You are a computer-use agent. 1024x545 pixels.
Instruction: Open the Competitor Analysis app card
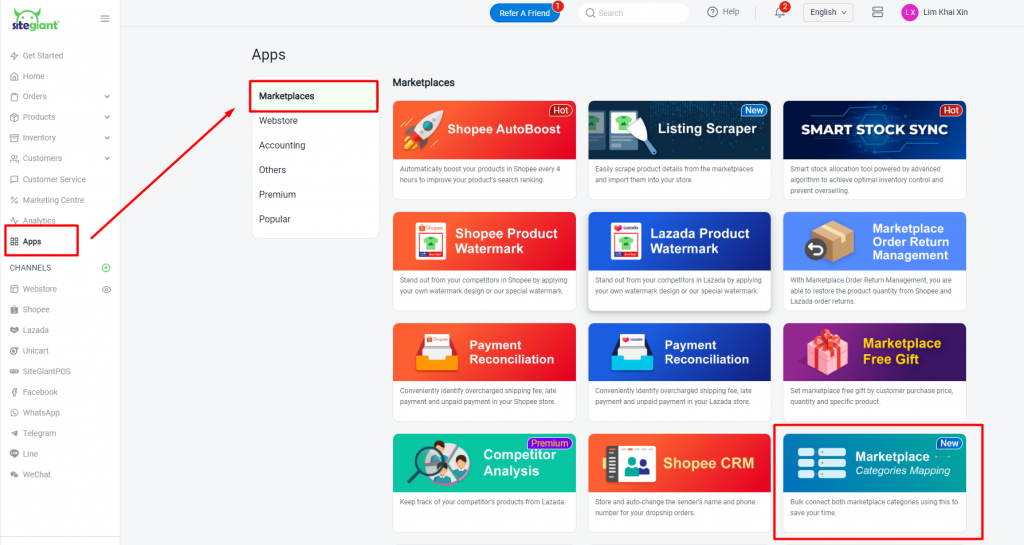click(x=484, y=483)
